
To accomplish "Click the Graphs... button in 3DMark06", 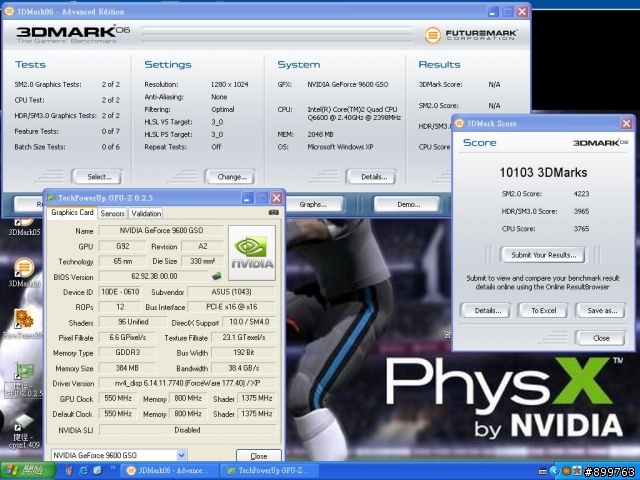I will (313, 204).
